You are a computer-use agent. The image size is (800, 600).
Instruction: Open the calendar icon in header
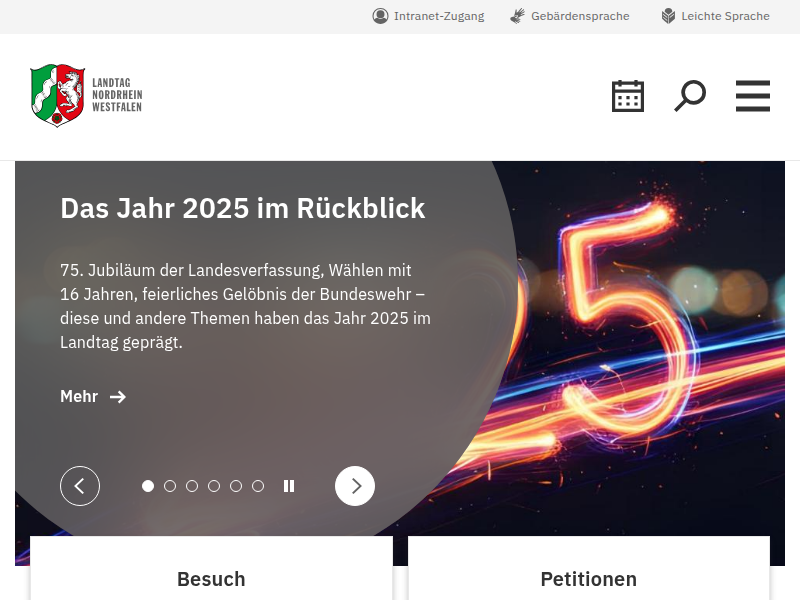(628, 96)
